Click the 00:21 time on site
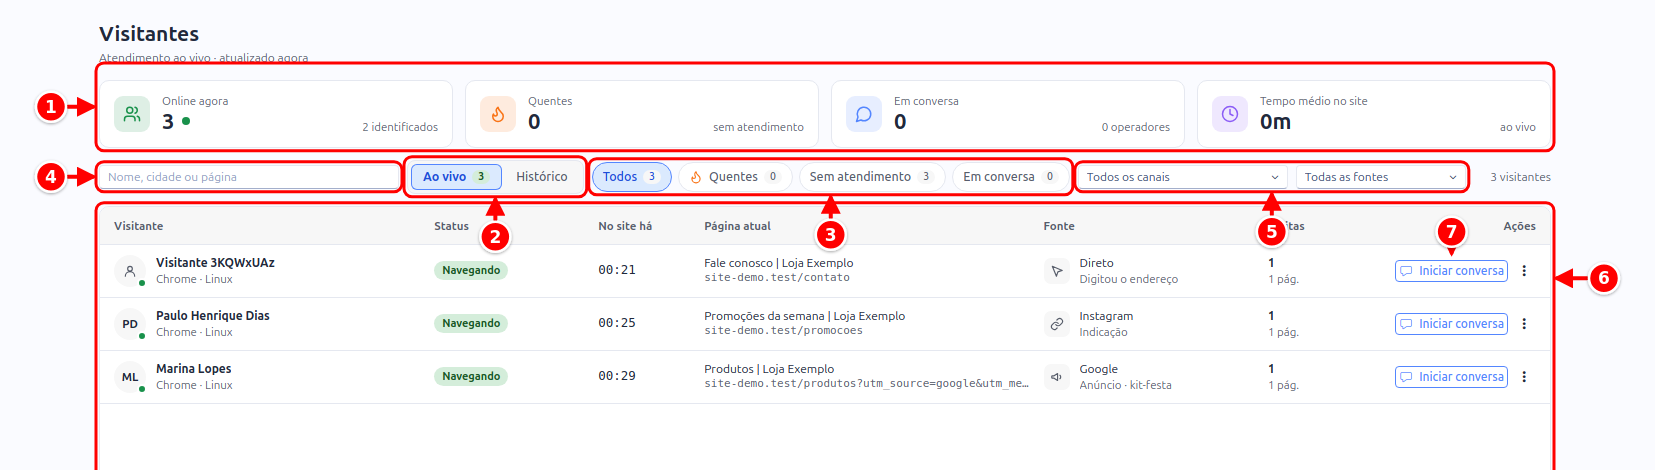The height and width of the screenshot is (470, 1655). point(617,270)
